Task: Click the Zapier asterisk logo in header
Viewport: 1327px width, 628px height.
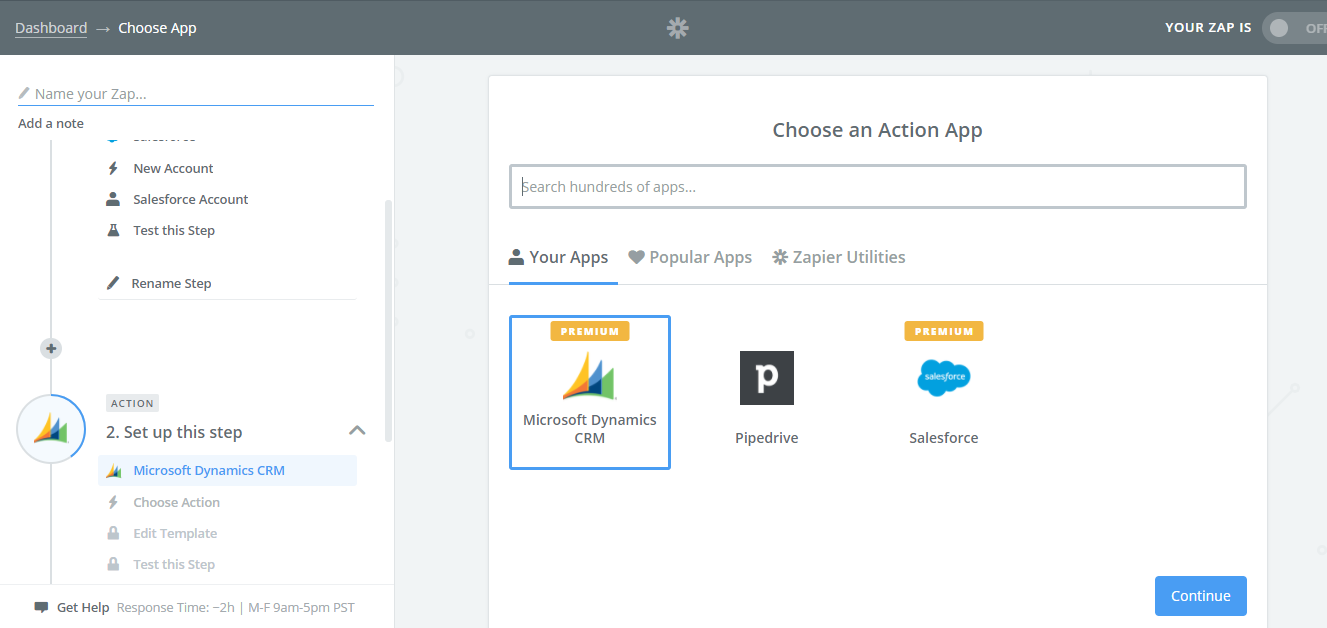Action: pyautogui.click(x=678, y=28)
